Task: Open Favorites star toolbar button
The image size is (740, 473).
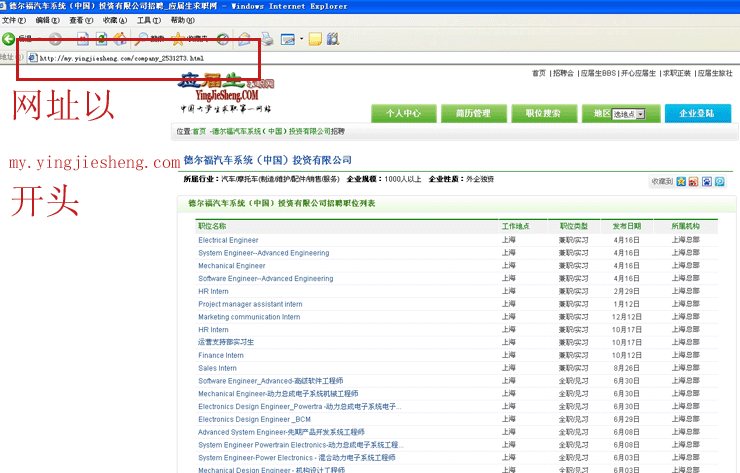Action: point(178,39)
